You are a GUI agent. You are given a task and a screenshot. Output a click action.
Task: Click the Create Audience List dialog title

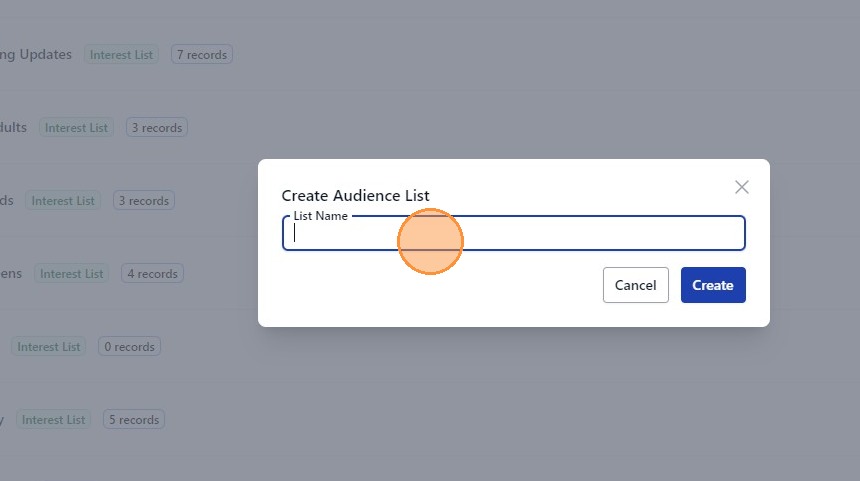pos(355,195)
